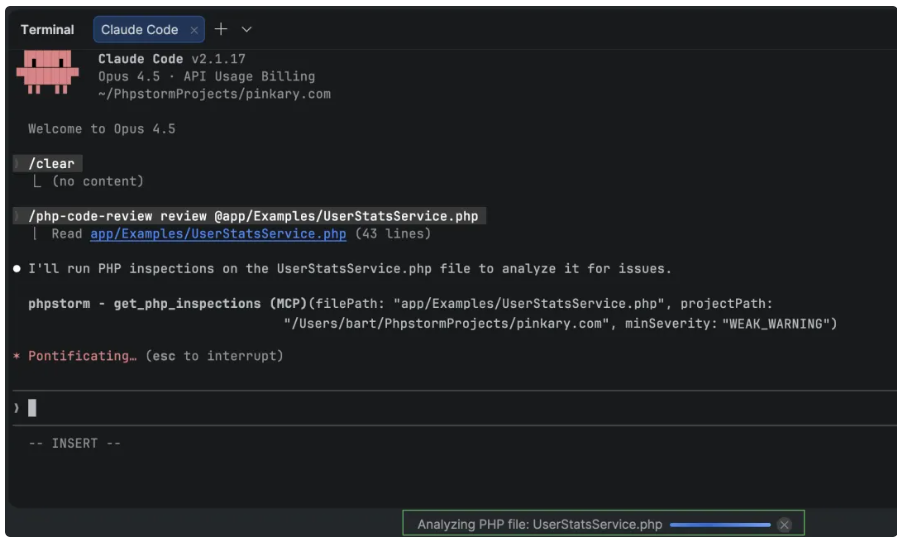This screenshot has width=897, height=540.
Task: Click the Terminal tool window label
Action: tap(47, 30)
